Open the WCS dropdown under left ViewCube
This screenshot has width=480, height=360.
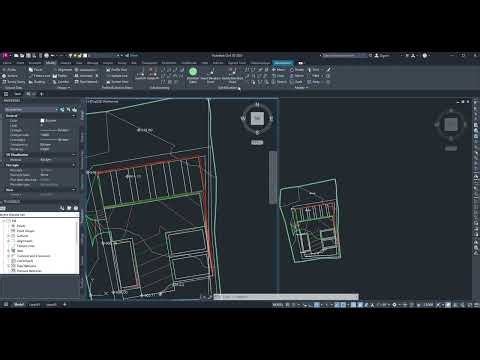[x=257, y=142]
